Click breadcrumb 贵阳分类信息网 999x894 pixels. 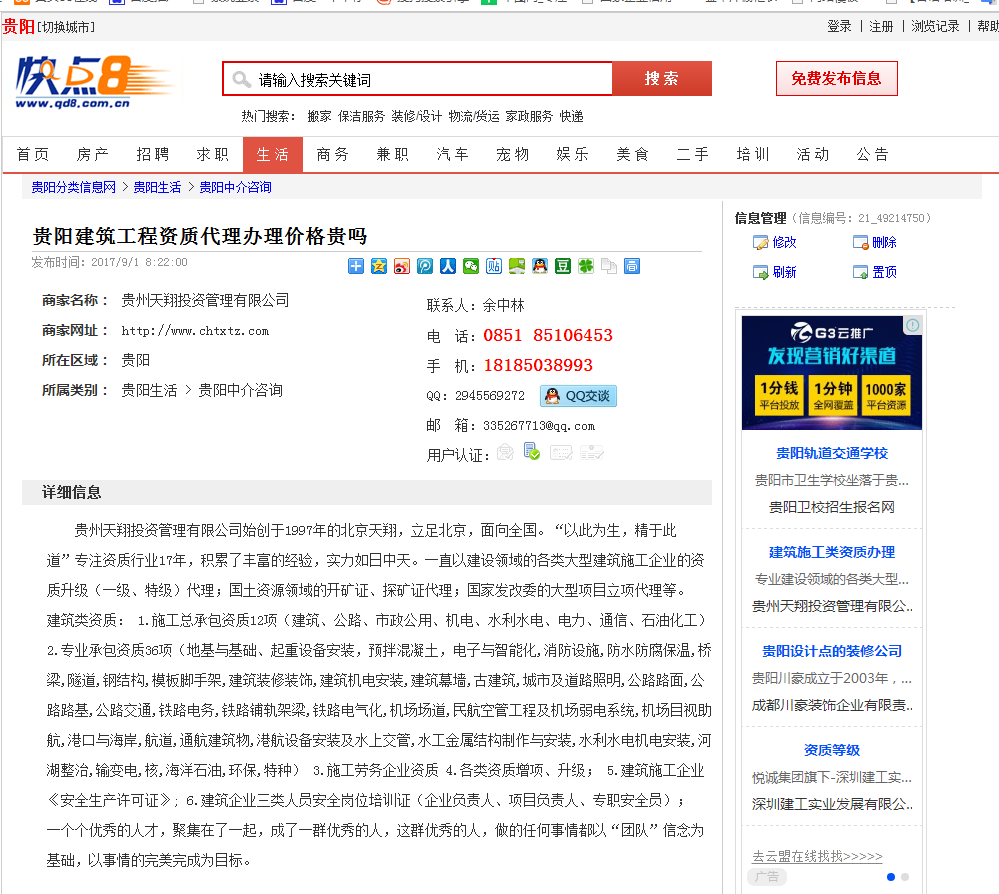click(x=73, y=187)
